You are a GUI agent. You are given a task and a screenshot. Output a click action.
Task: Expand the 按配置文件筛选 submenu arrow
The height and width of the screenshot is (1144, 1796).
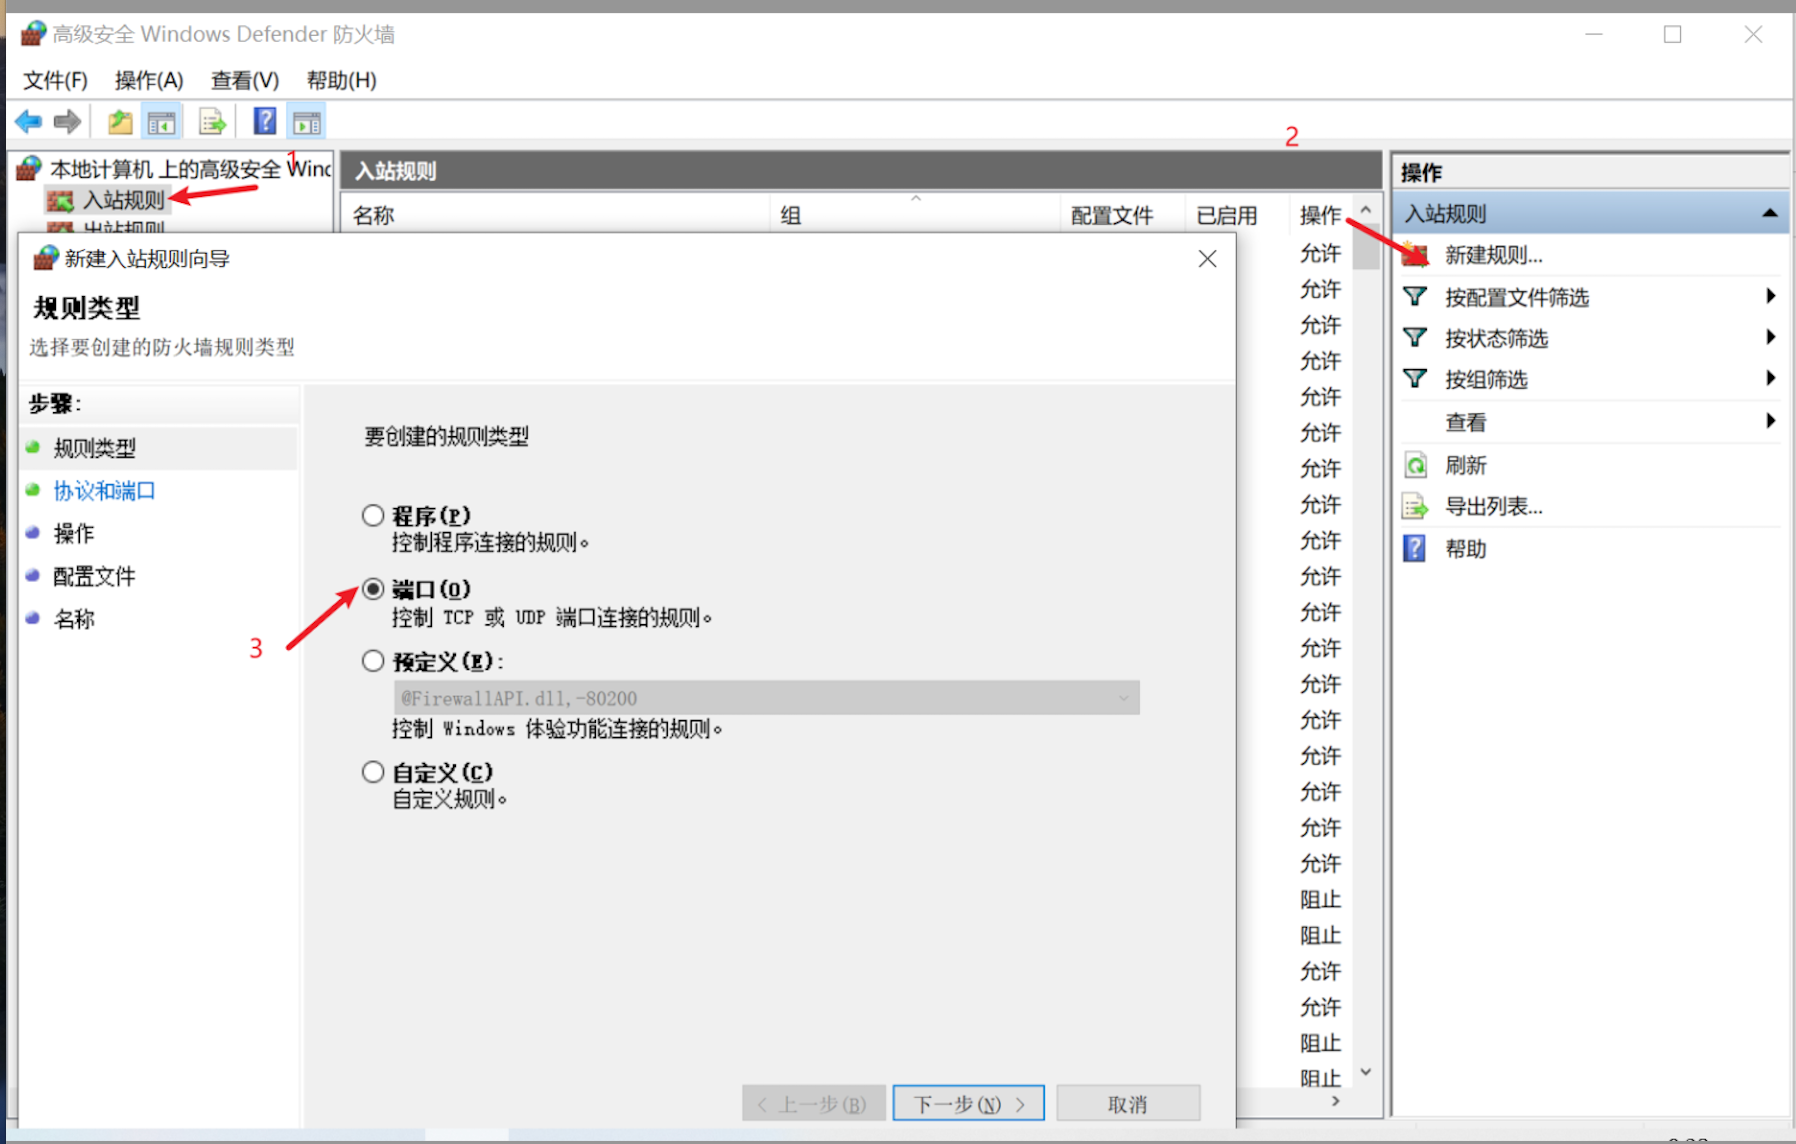(x=1771, y=296)
